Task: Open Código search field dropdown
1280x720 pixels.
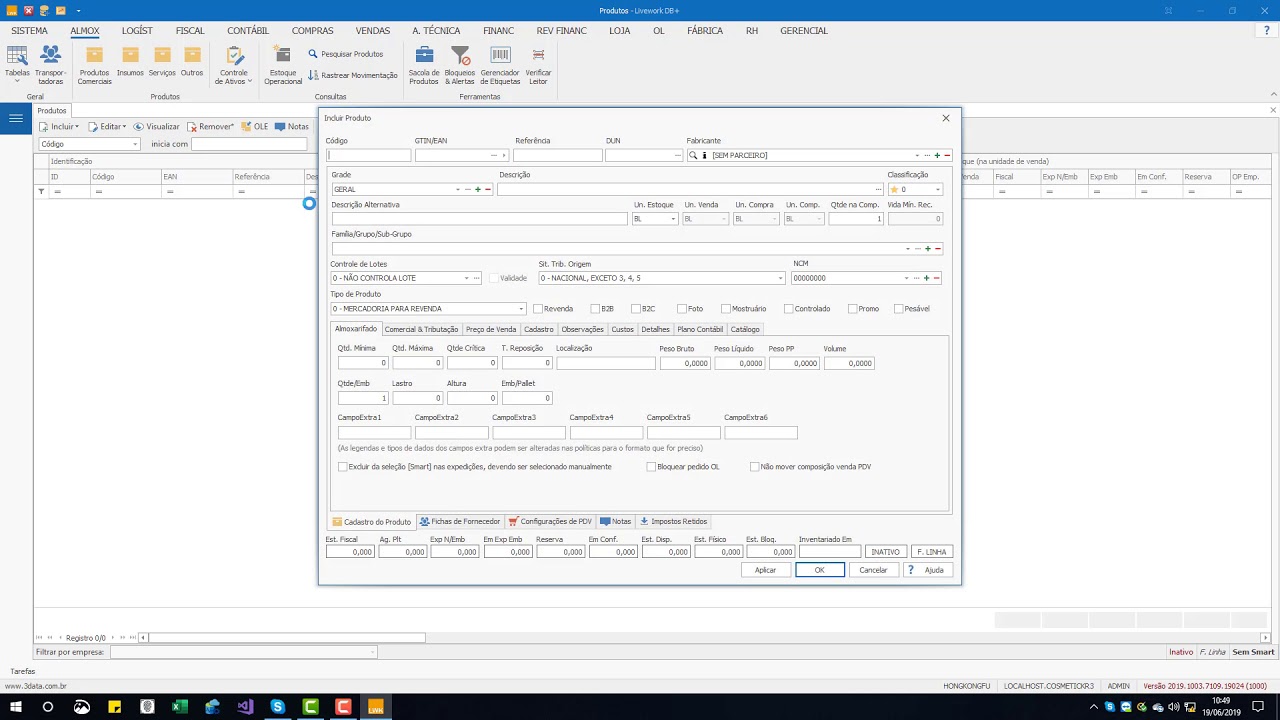Action: (x=135, y=144)
